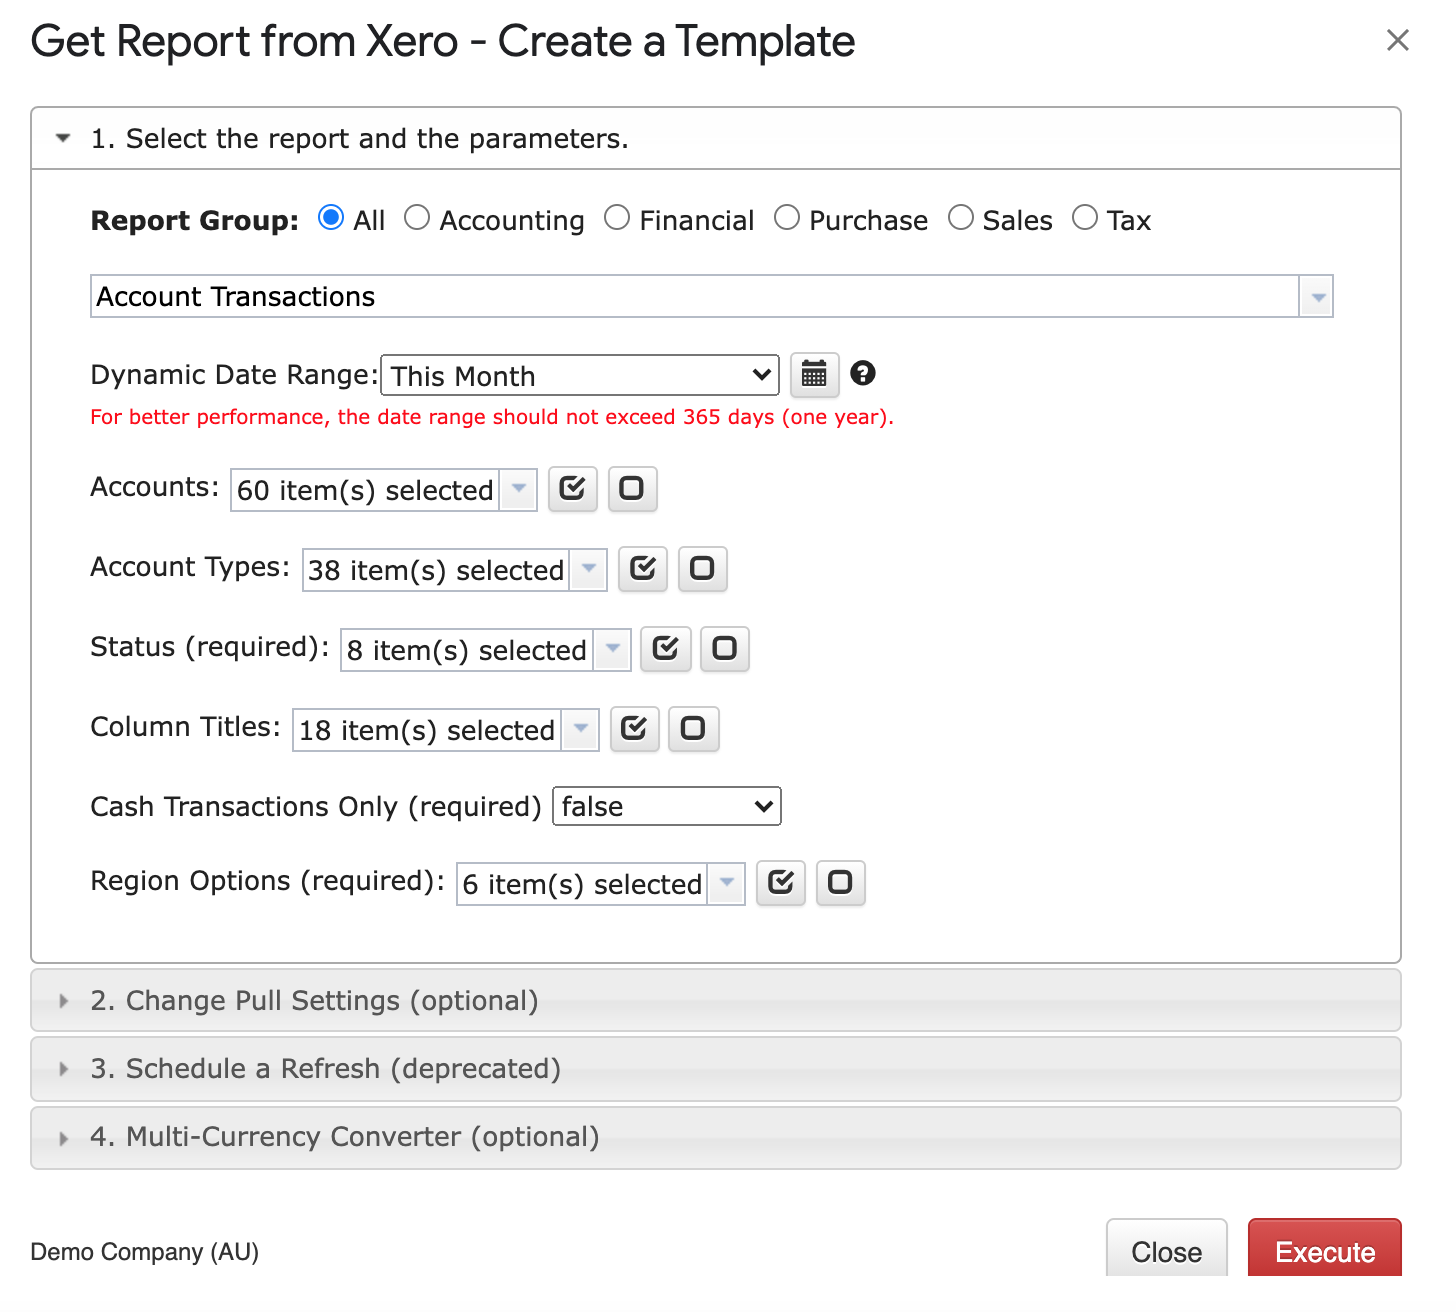Open the Account Transactions report dropdown arrow
1456x1312 pixels.
tap(1316, 297)
